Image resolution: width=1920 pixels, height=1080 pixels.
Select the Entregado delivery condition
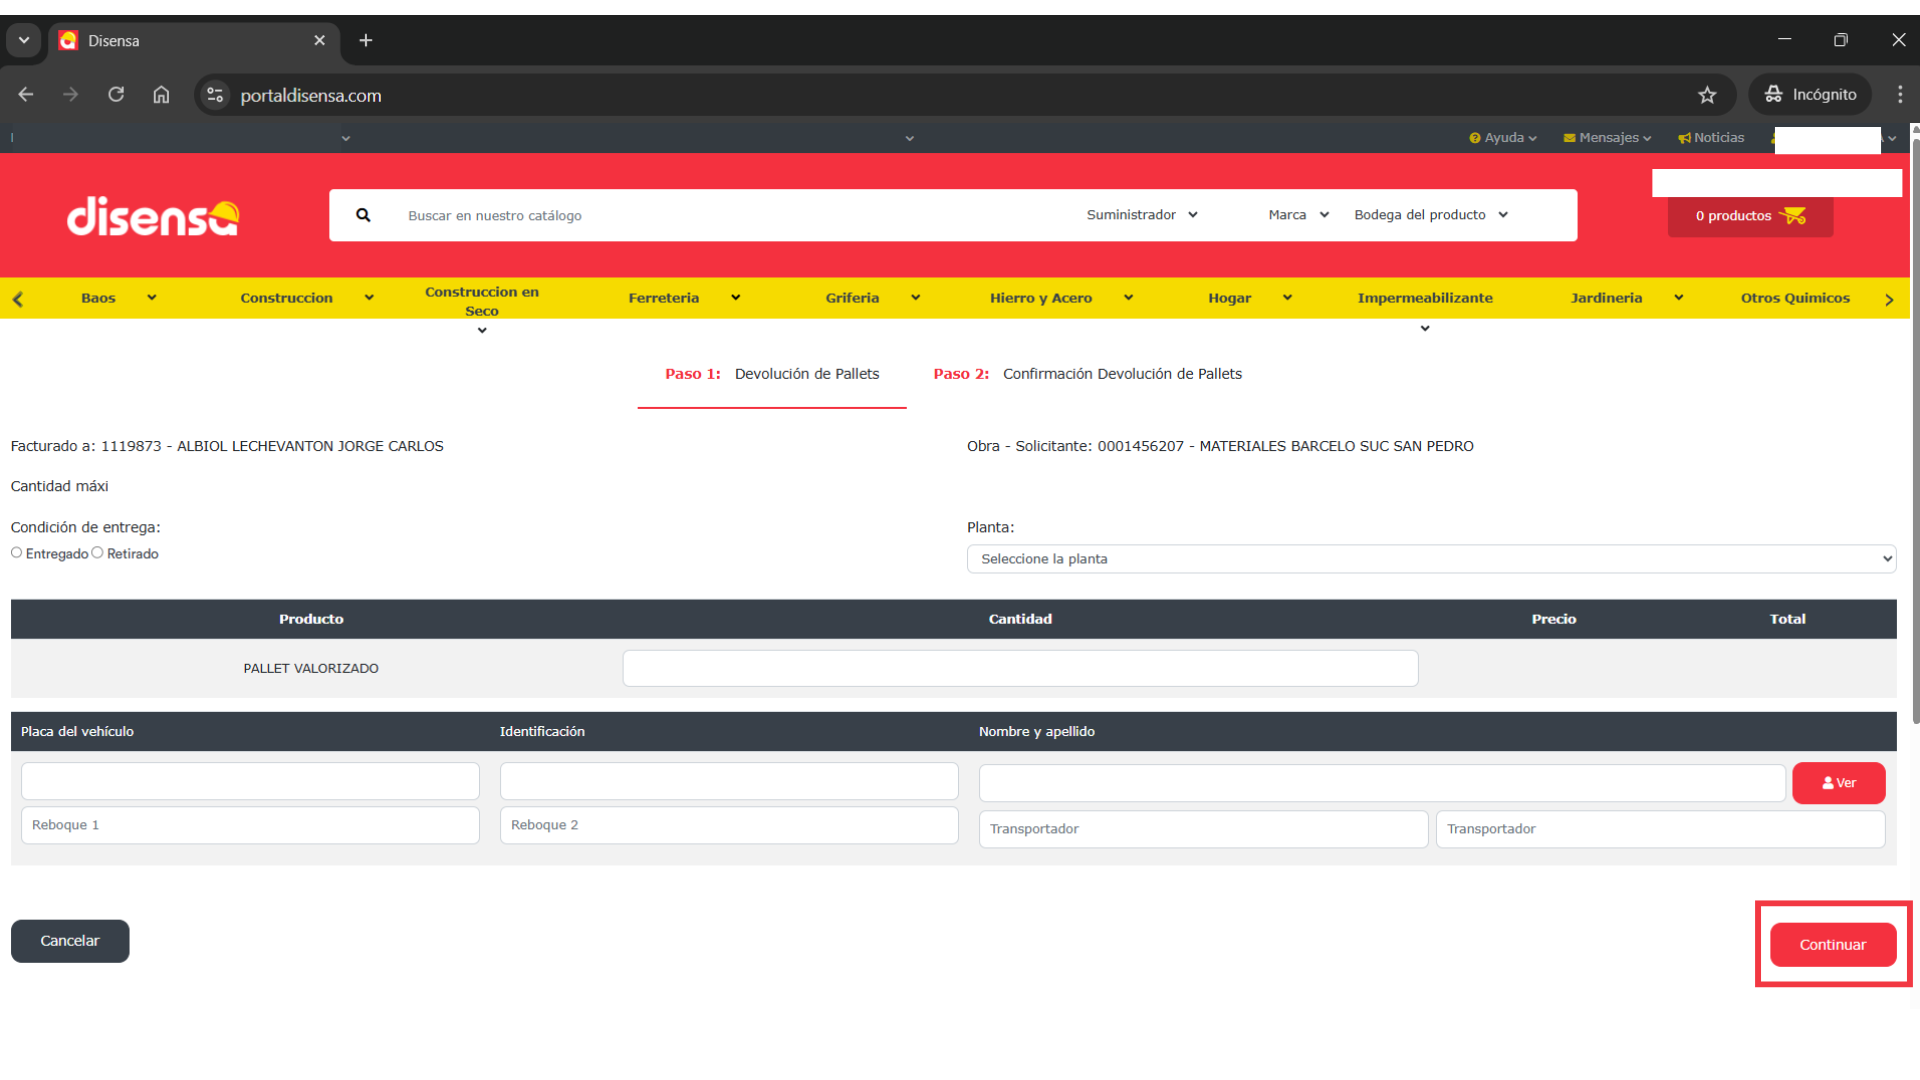point(17,553)
